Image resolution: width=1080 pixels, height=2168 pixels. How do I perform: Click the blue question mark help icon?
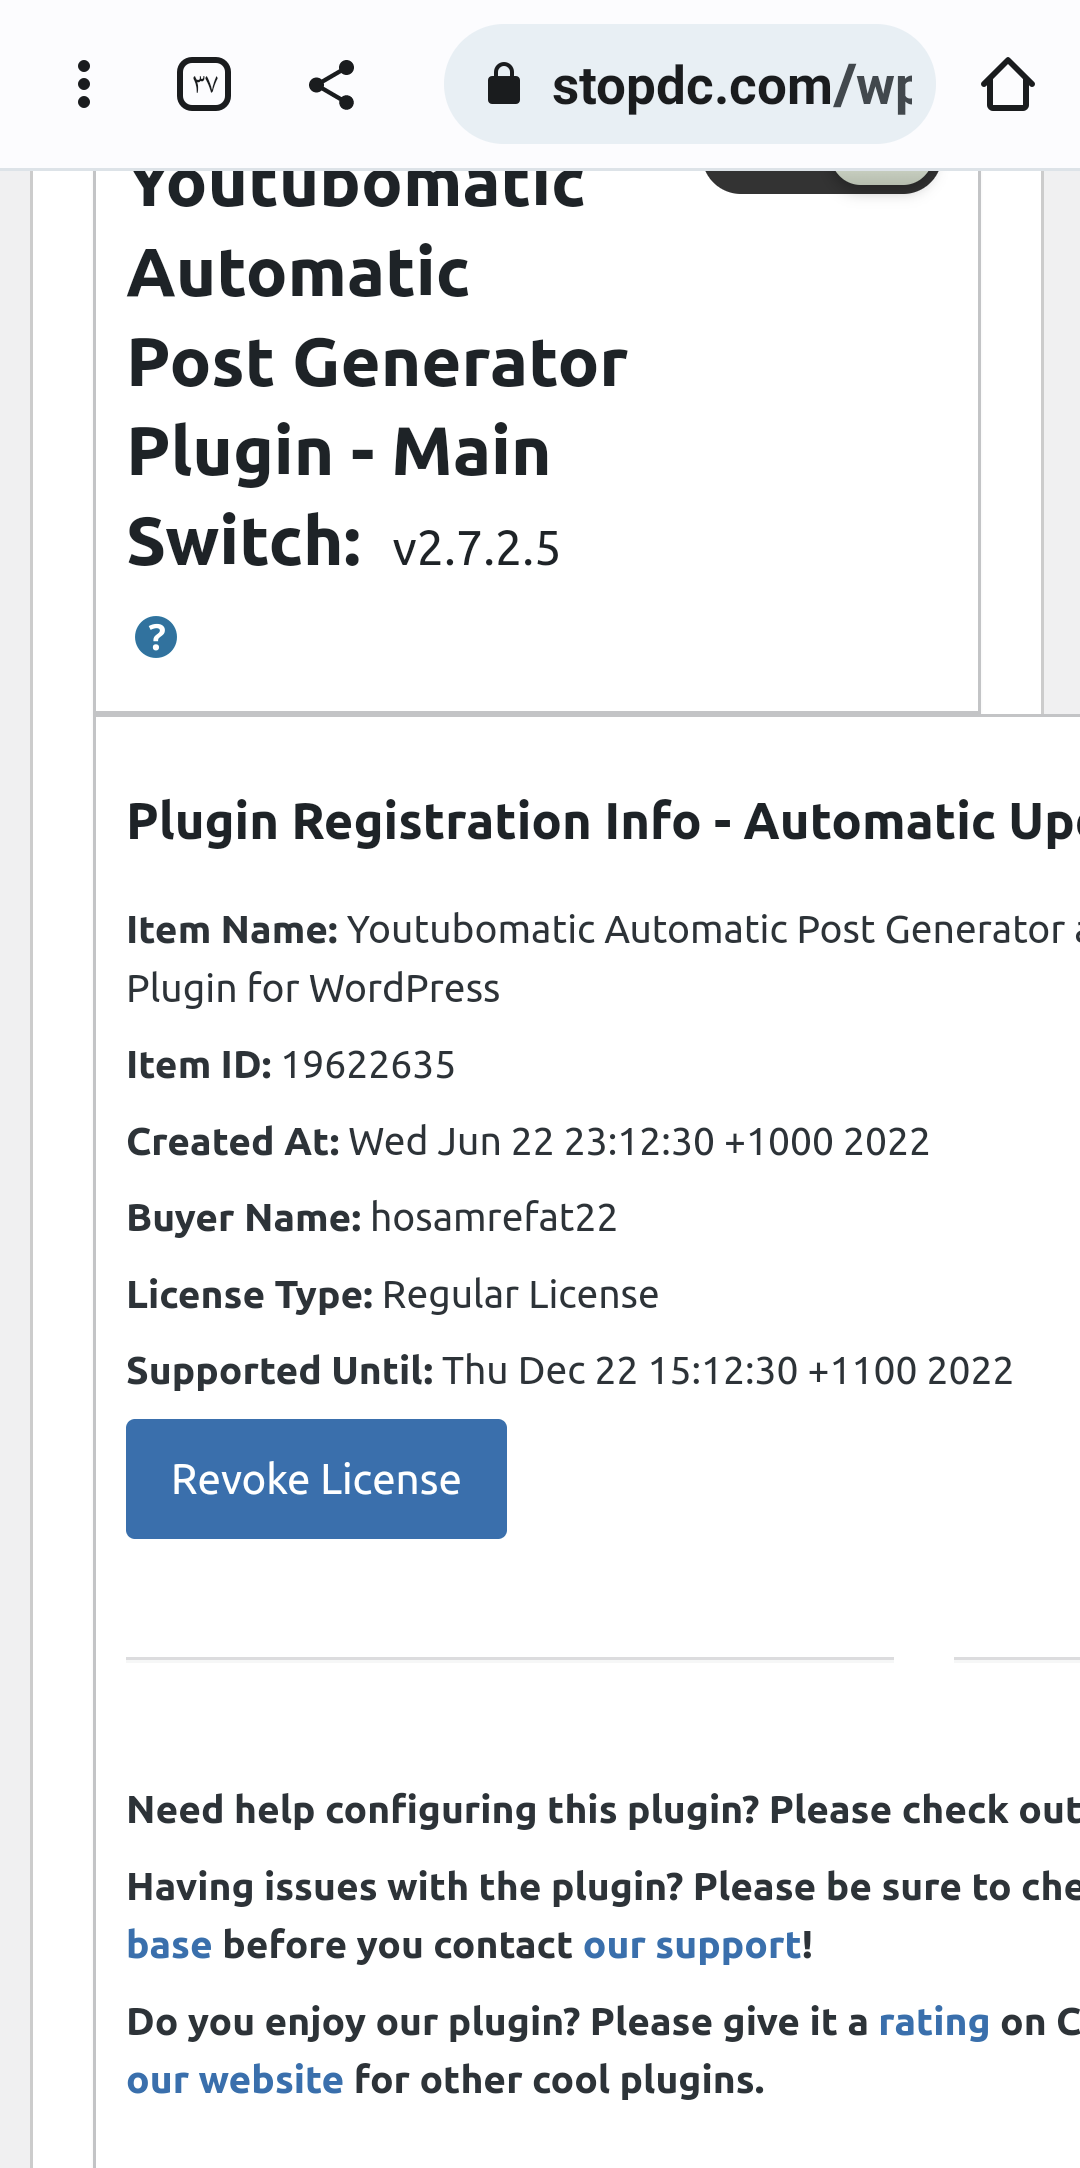click(x=156, y=637)
